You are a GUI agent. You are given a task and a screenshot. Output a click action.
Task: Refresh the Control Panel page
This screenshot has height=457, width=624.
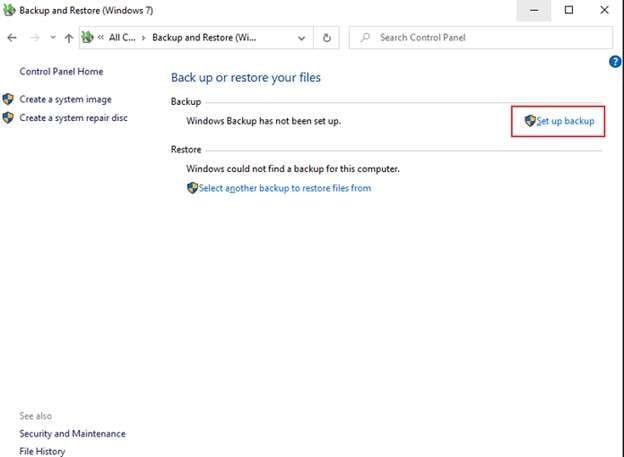point(327,38)
